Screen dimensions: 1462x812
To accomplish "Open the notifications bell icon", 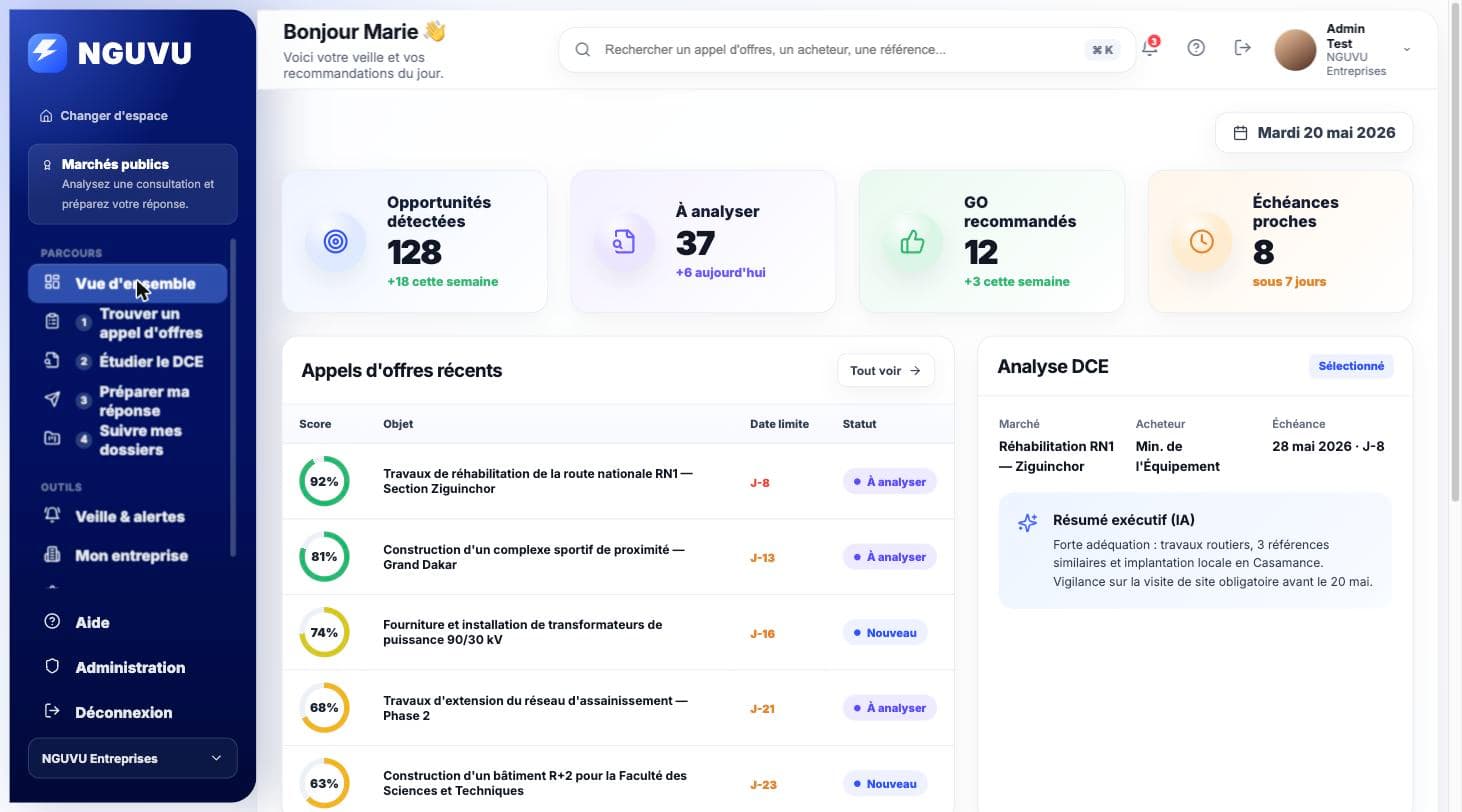I will (x=1149, y=48).
